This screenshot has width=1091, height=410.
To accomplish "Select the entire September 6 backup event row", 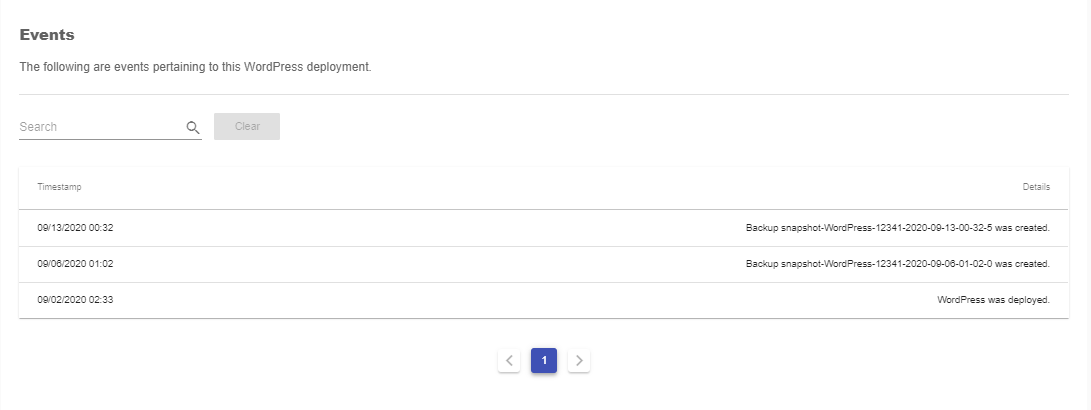I will [543, 265].
